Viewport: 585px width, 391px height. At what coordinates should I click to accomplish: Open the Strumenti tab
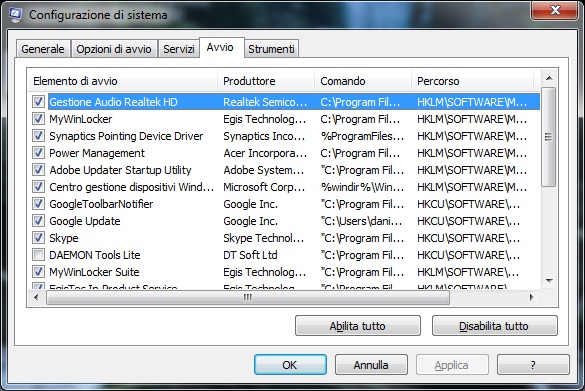(x=271, y=49)
